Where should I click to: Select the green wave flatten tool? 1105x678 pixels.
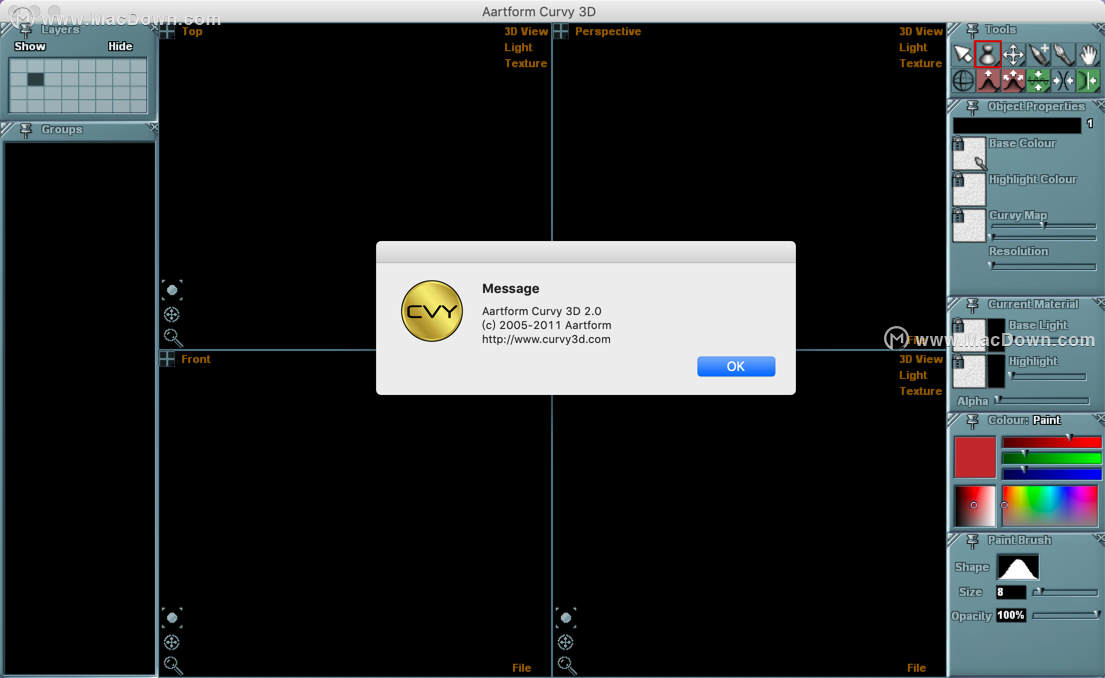click(x=1039, y=80)
